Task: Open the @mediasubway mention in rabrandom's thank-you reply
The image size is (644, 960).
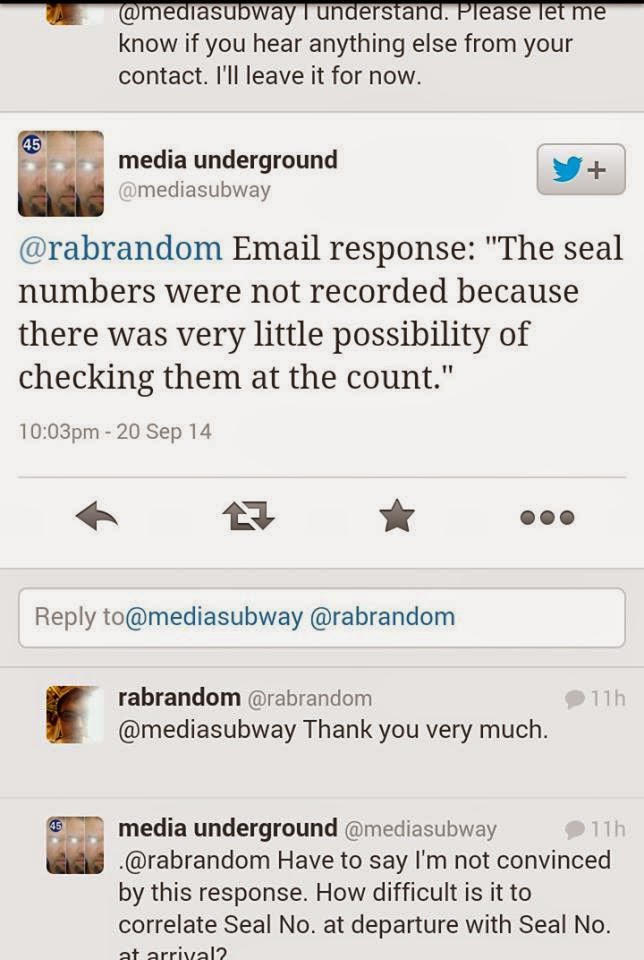Action: [208, 730]
